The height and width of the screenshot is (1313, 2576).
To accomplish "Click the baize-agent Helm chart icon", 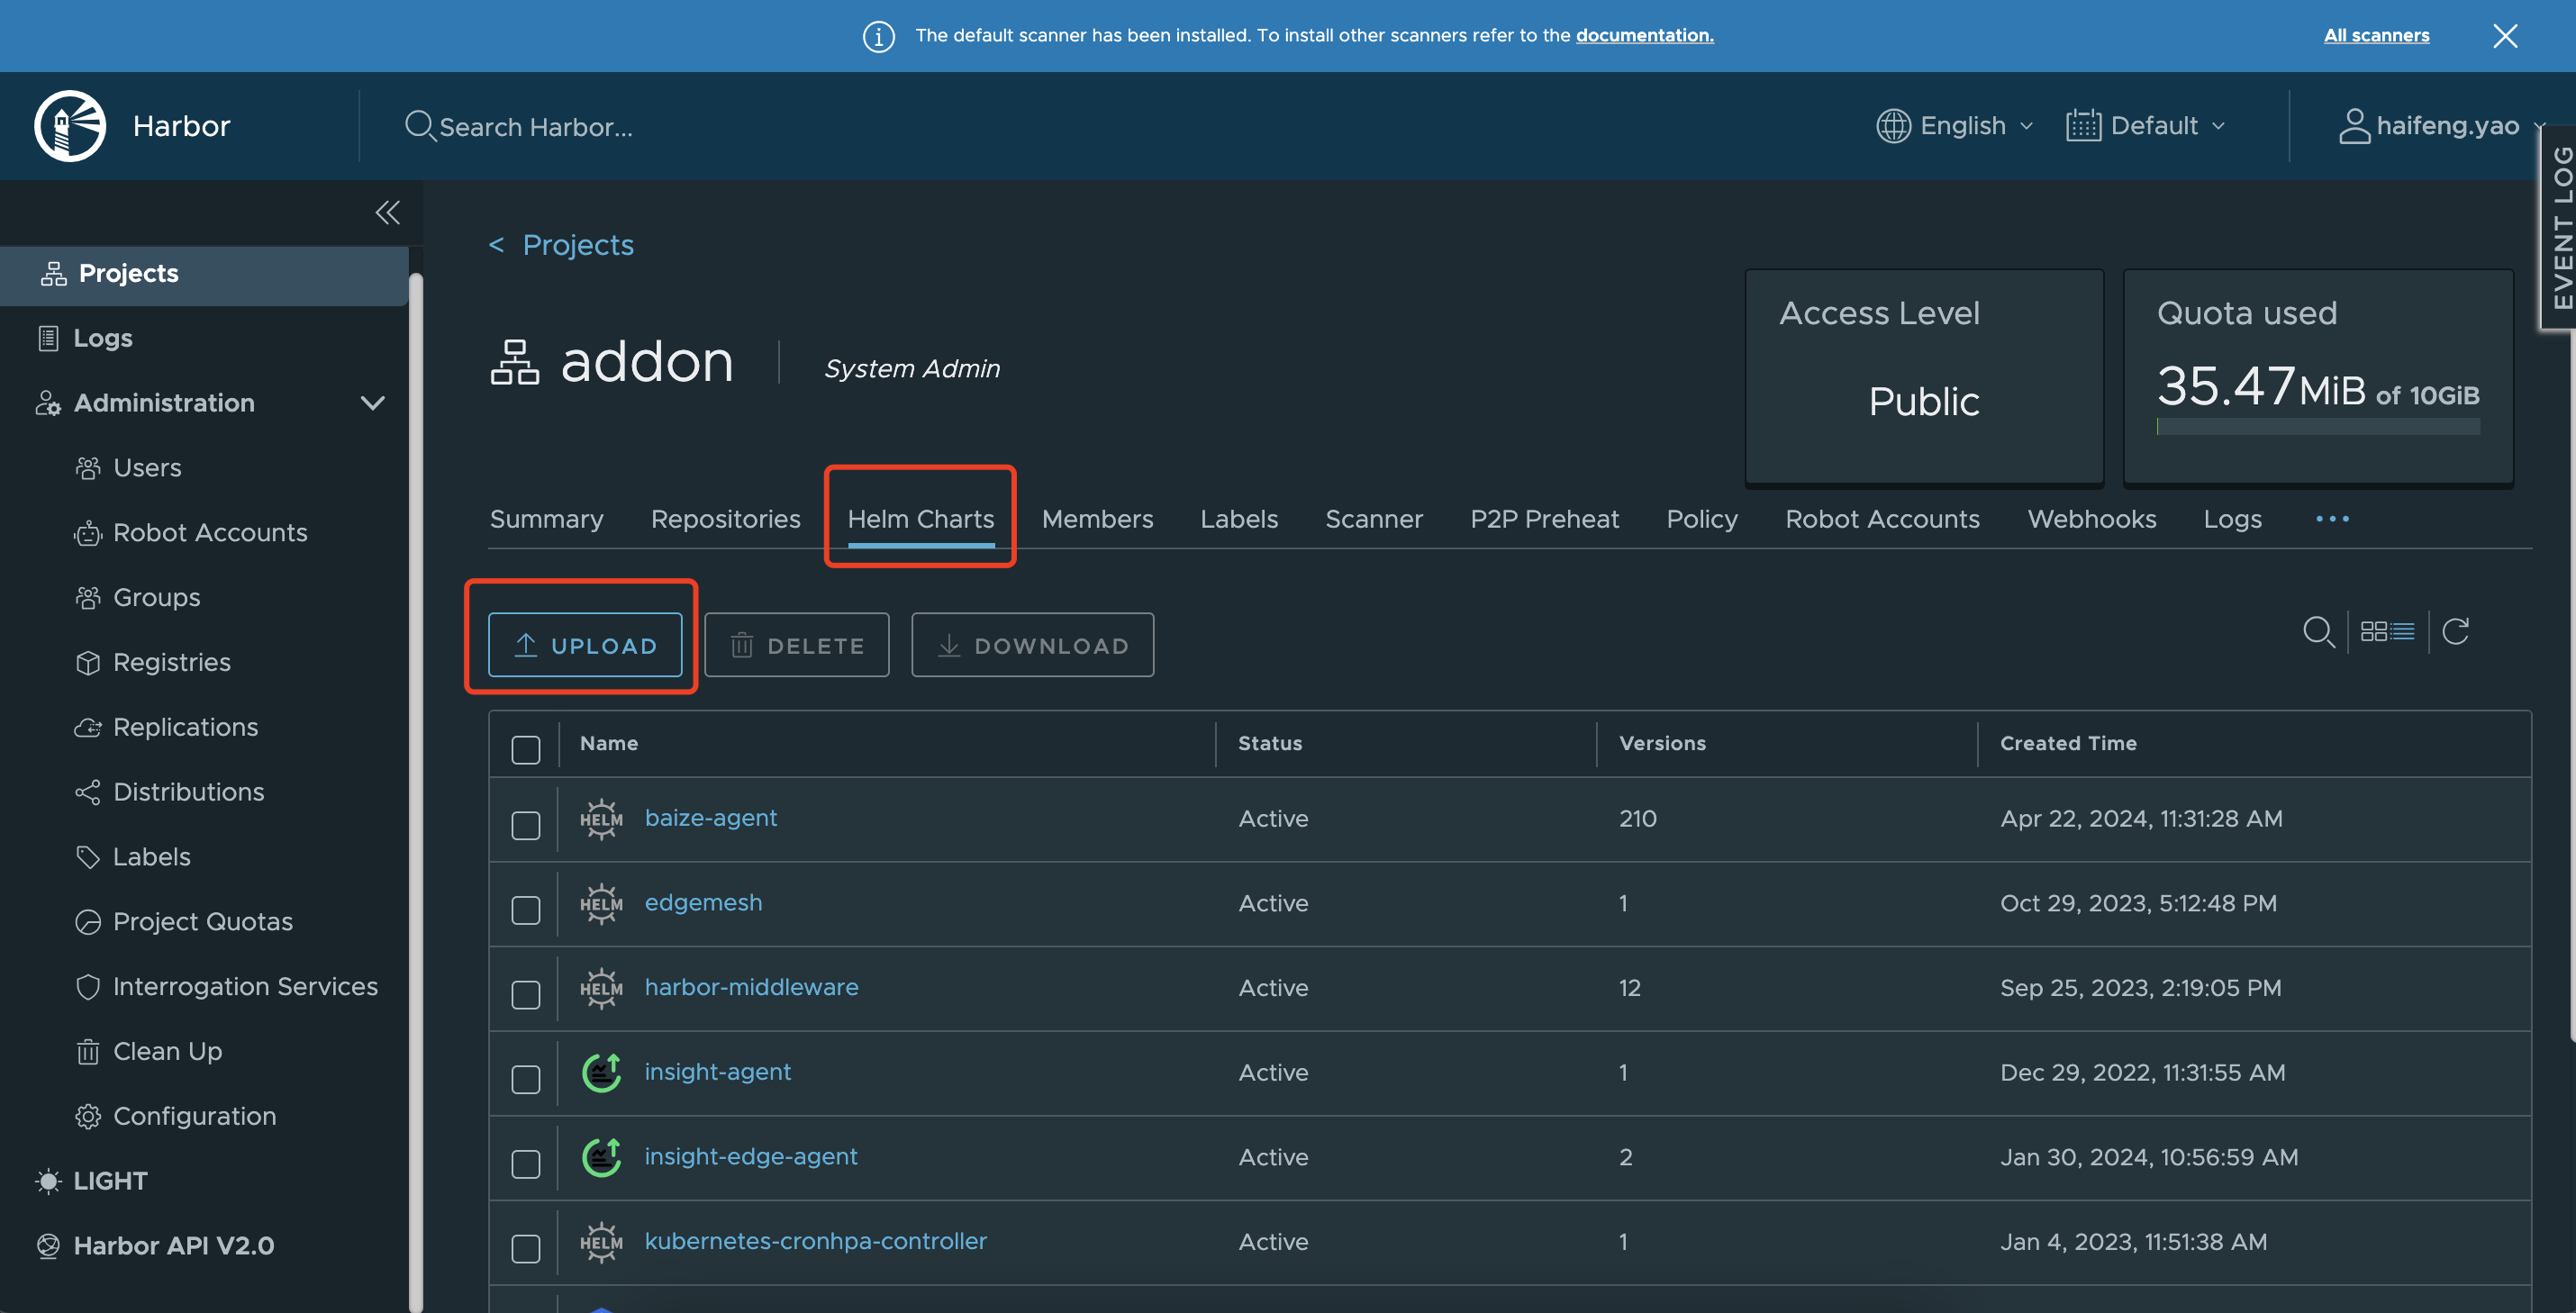I will (600, 818).
